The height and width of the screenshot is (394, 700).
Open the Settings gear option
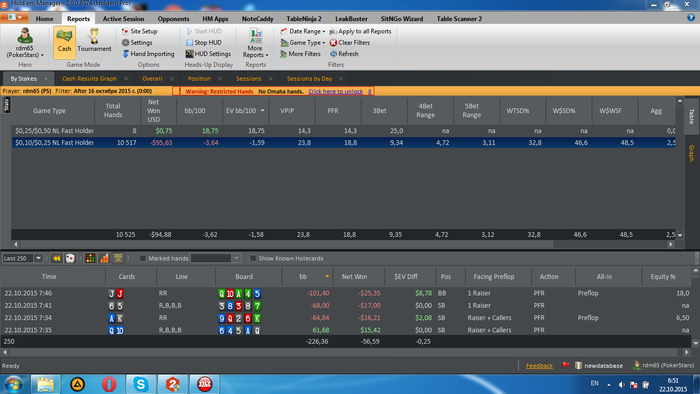click(137, 42)
